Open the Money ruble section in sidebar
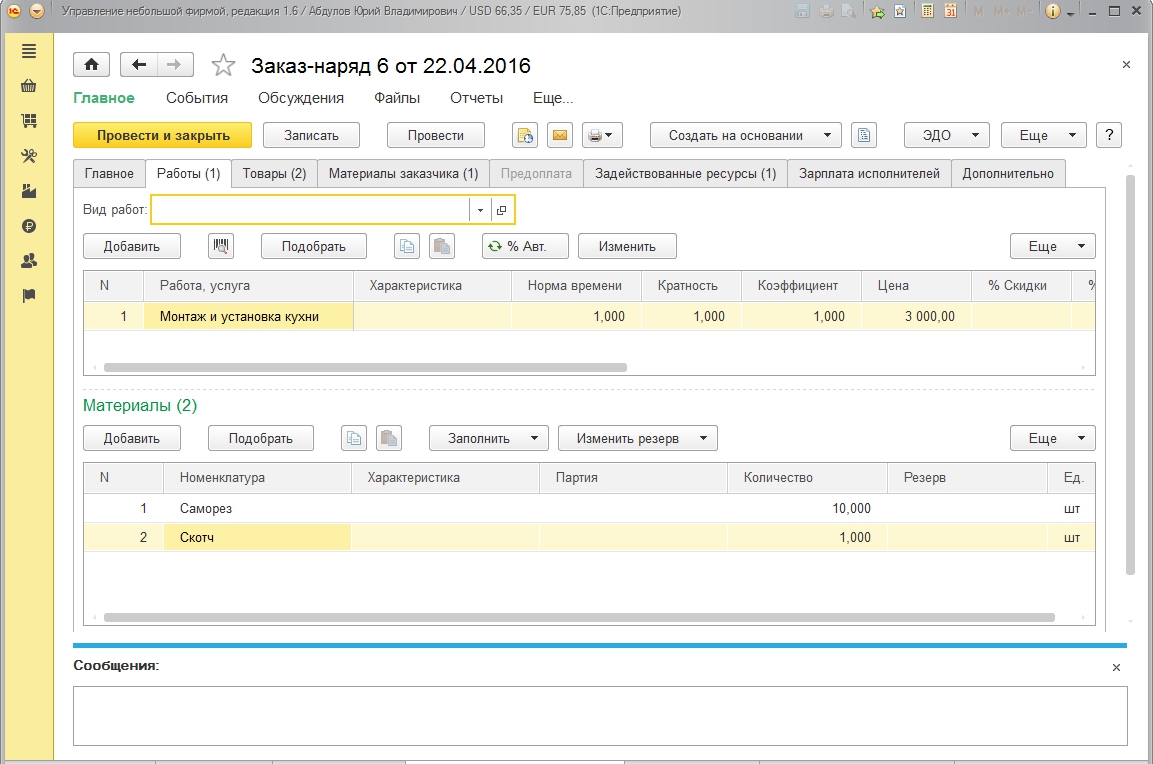The height and width of the screenshot is (764, 1153). pos(29,226)
